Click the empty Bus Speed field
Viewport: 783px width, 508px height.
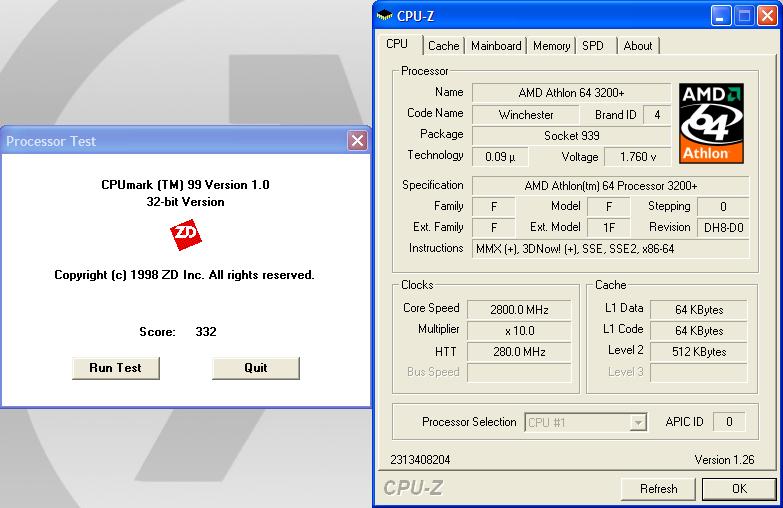pyautogui.click(x=519, y=373)
